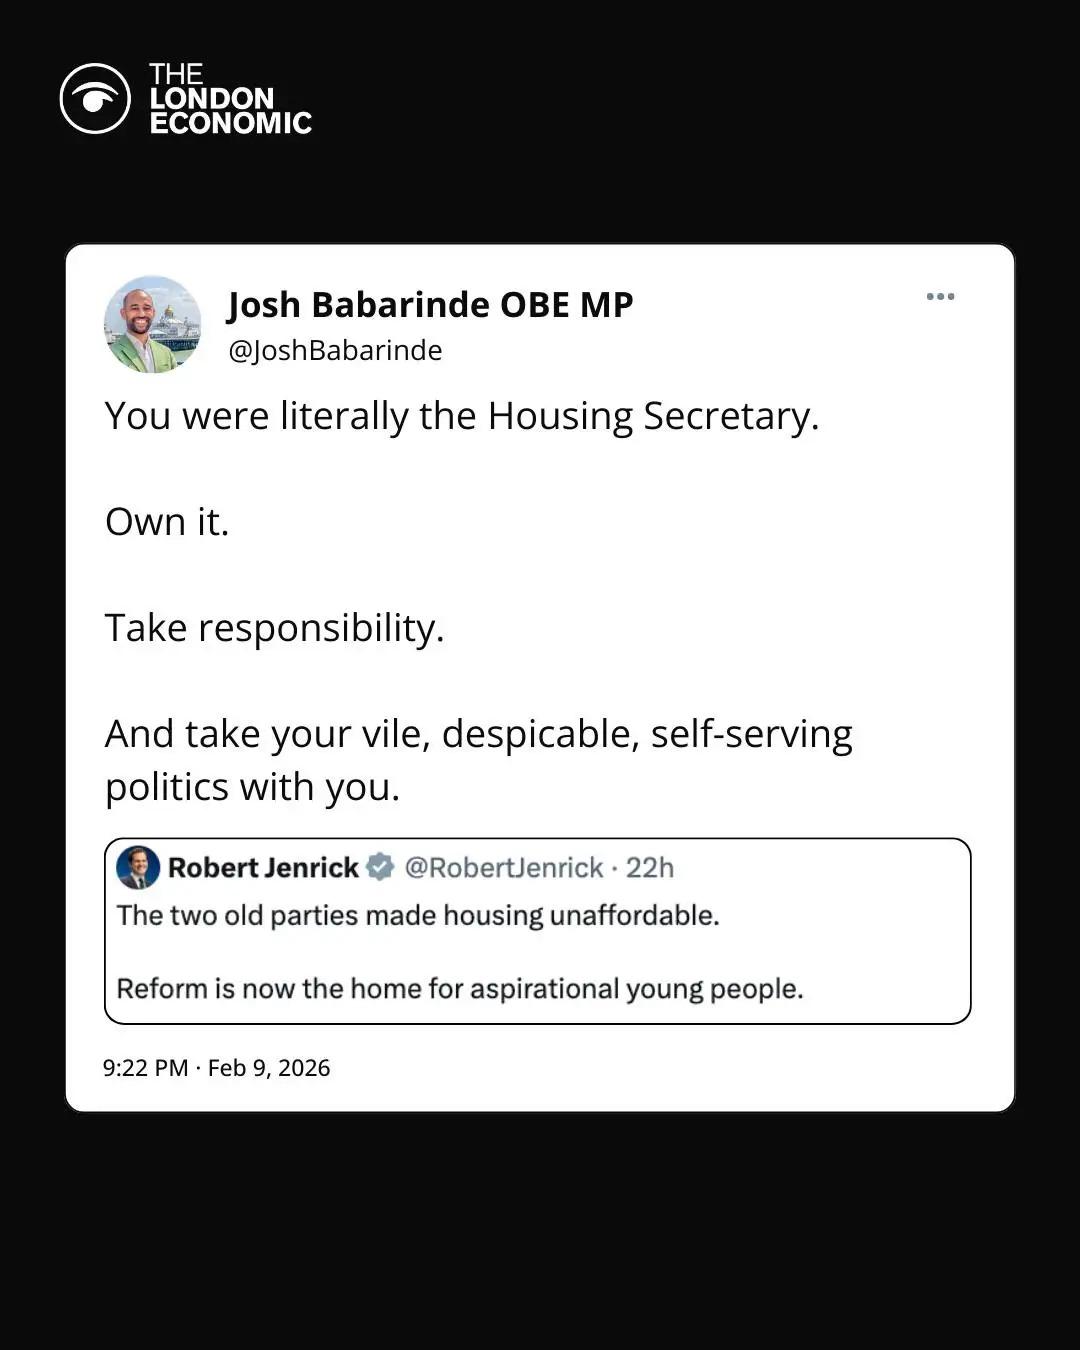Open Josh Babarinde's profile picture
The width and height of the screenshot is (1080, 1350).
coord(152,325)
